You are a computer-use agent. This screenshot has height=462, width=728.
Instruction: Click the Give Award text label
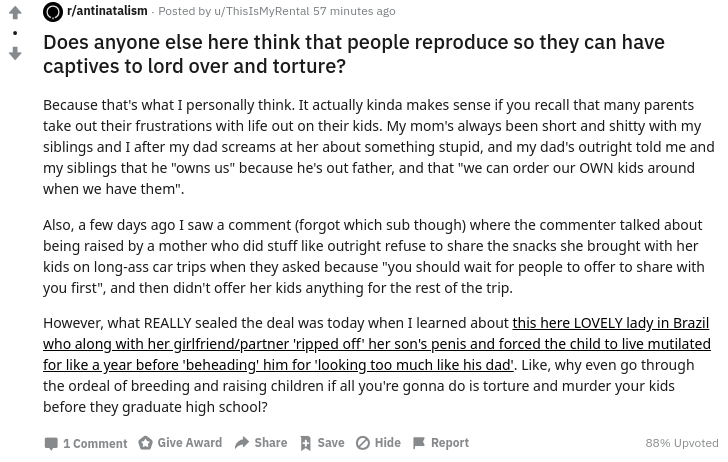tap(189, 442)
